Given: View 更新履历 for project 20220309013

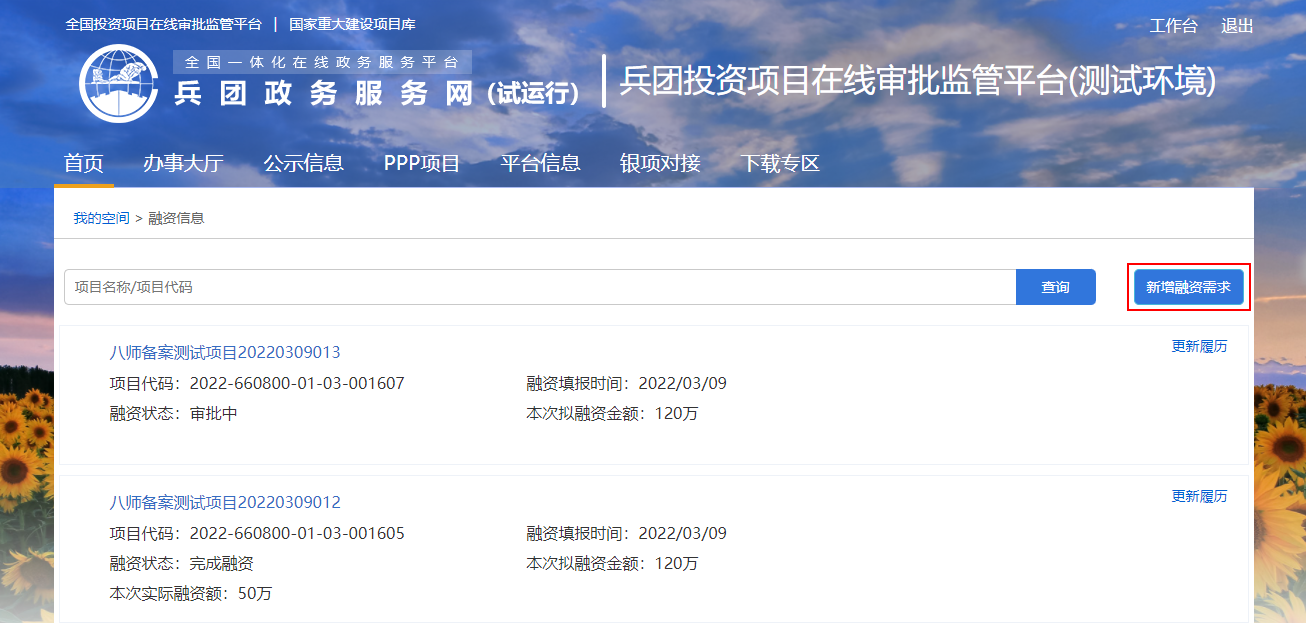Looking at the screenshot, I should coord(1199,347).
